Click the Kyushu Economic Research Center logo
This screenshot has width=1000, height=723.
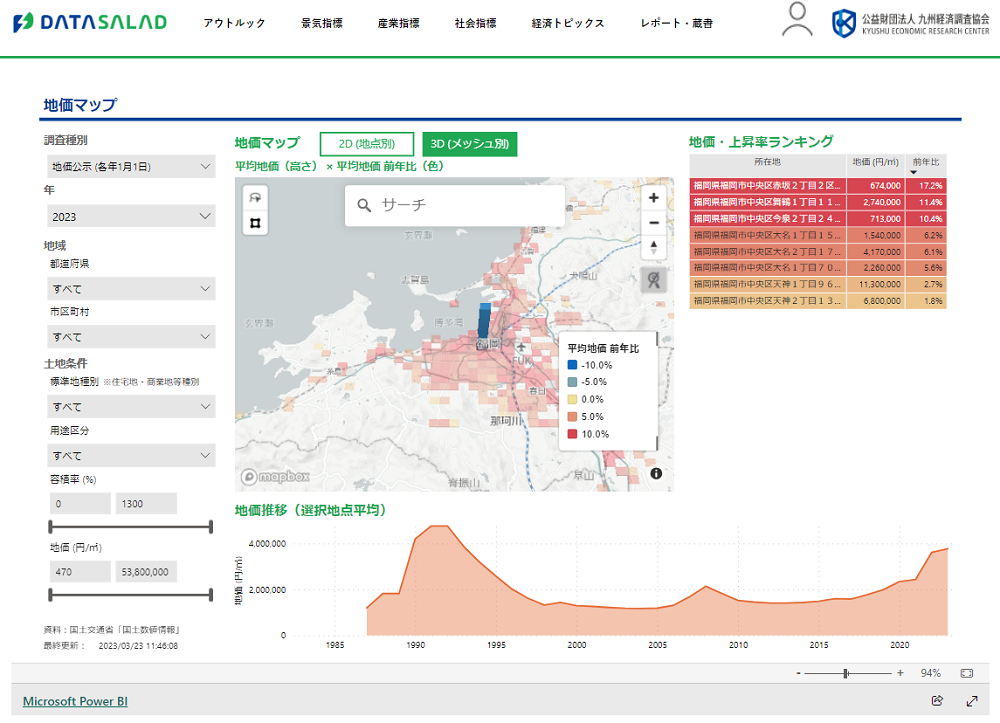911,23
